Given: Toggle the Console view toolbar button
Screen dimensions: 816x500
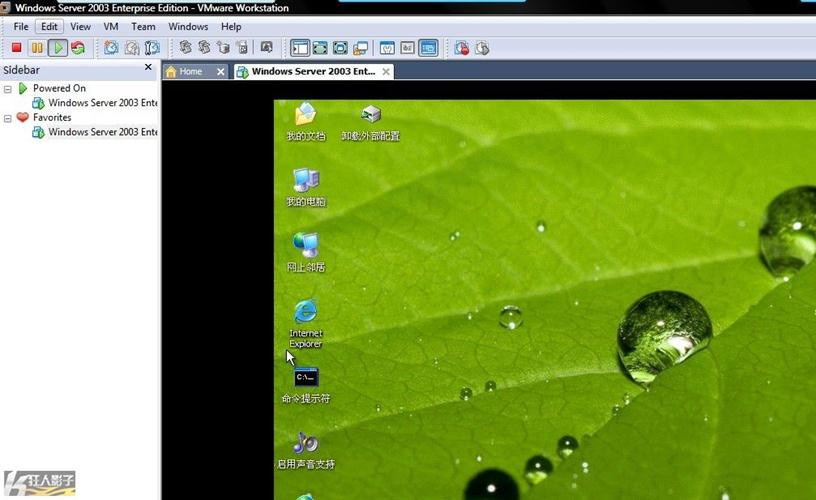Looking at the screenshot, I should coord(428,48).
